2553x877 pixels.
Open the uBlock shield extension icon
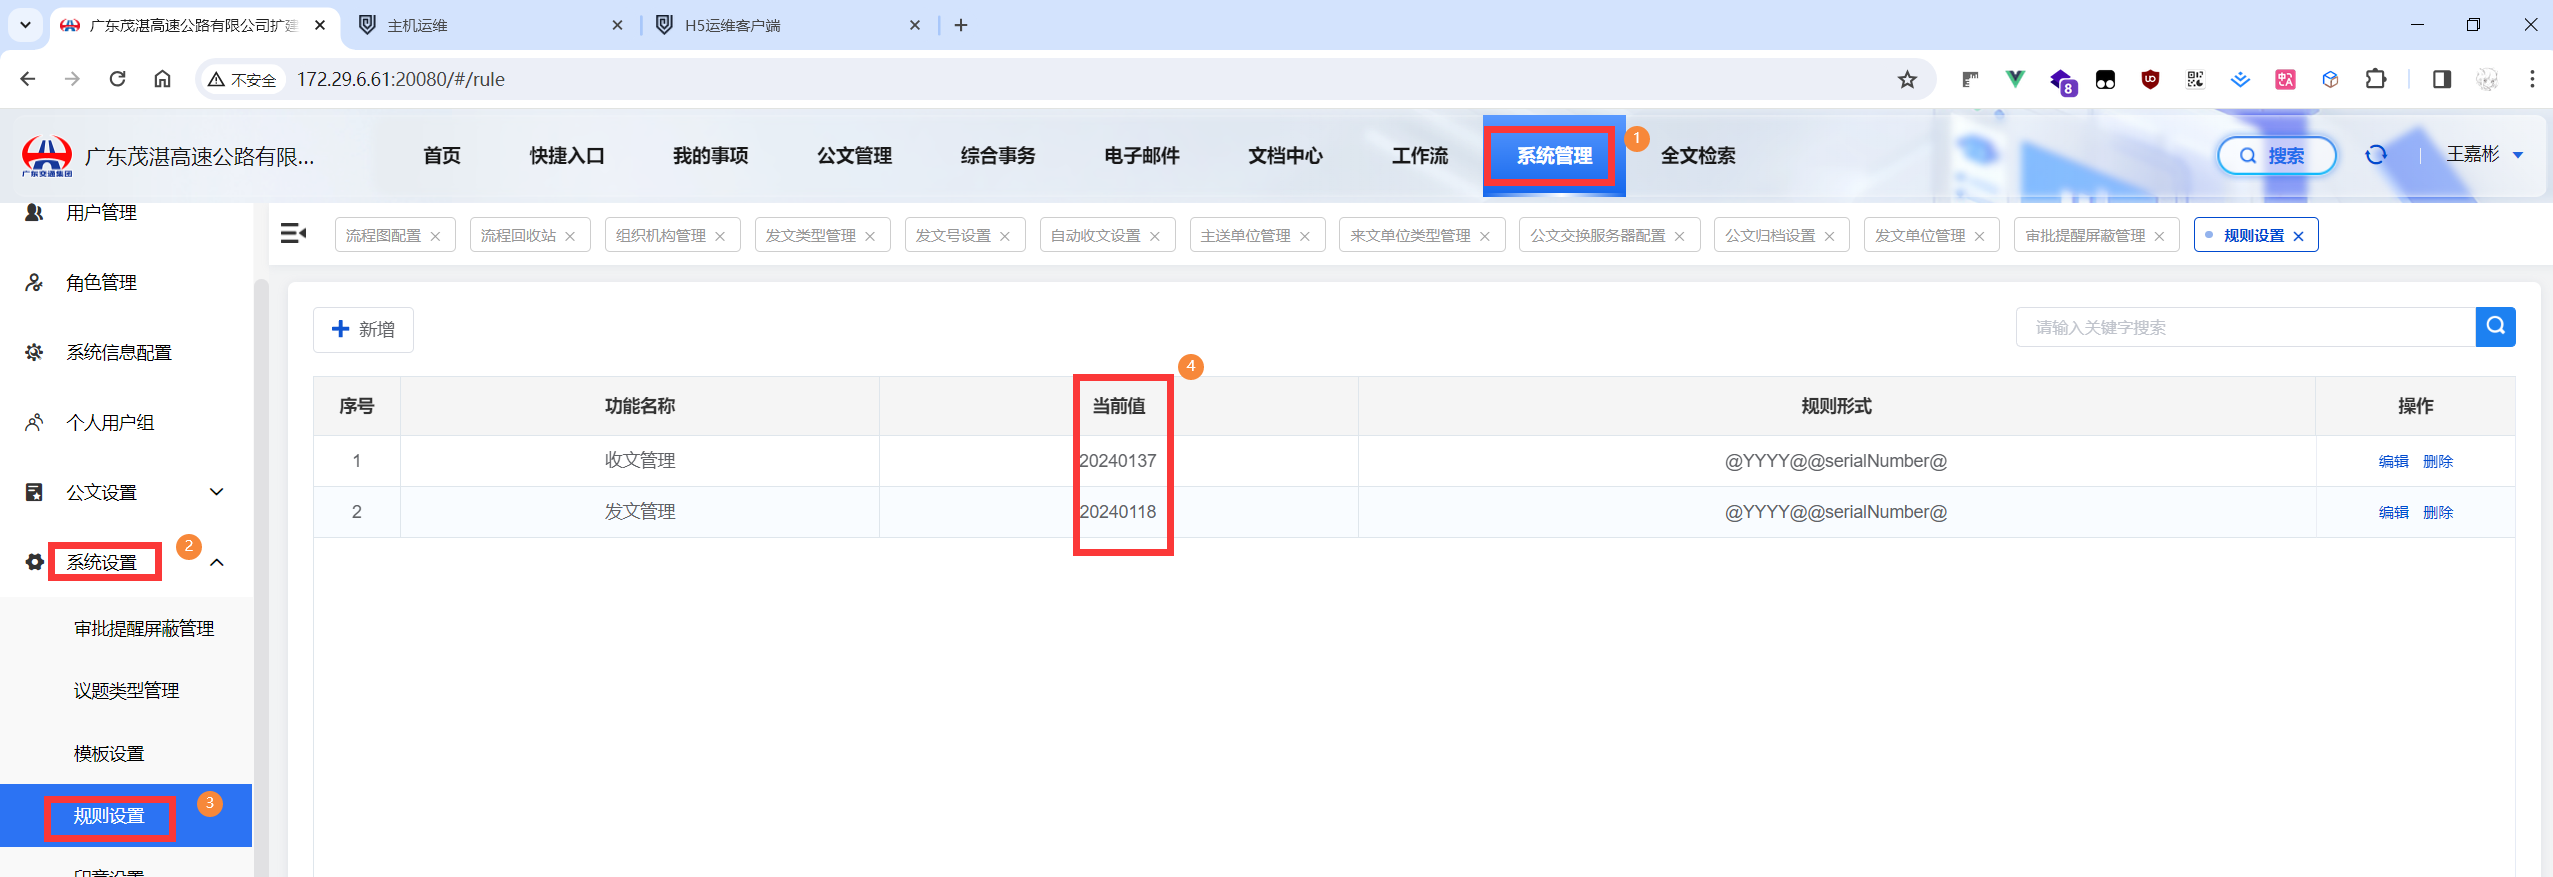(x=2150, y=79)
